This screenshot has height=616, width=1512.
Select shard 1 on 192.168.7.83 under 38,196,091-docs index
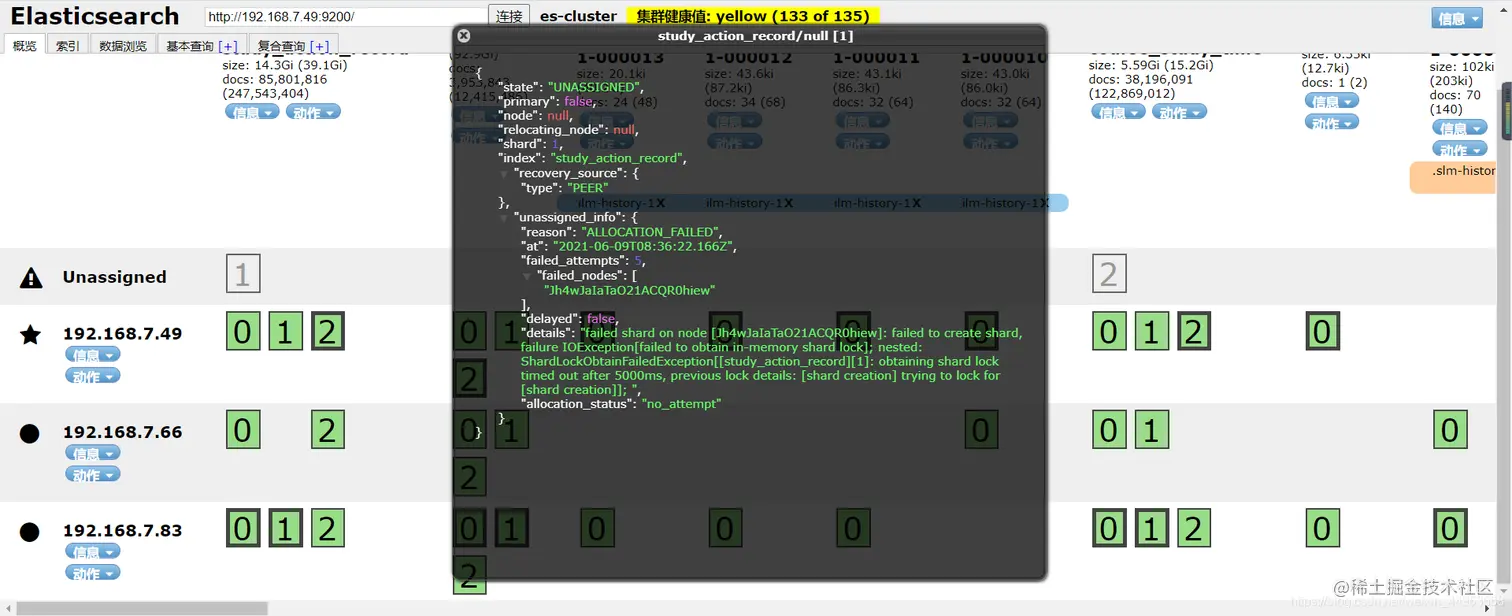(x=1151, y=528)
